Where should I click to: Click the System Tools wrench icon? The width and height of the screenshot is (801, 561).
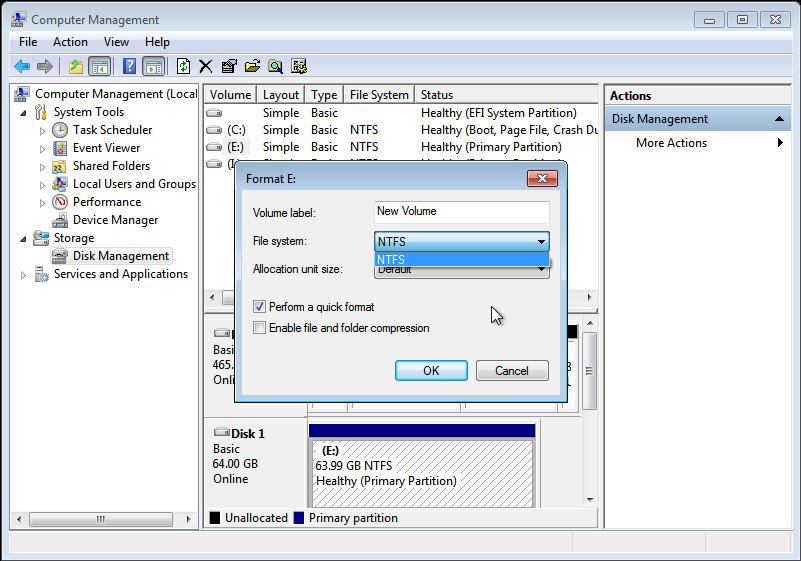pos(41,112)
